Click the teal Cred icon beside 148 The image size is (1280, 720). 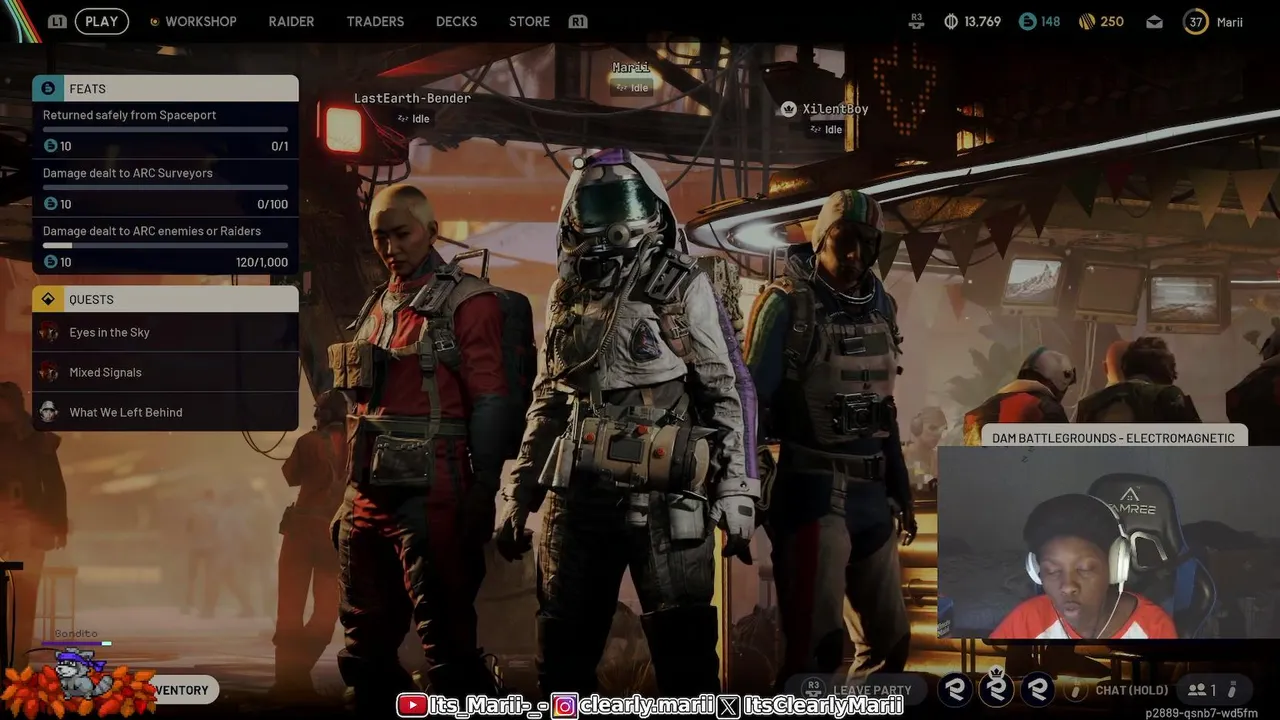click(1027, 21)
